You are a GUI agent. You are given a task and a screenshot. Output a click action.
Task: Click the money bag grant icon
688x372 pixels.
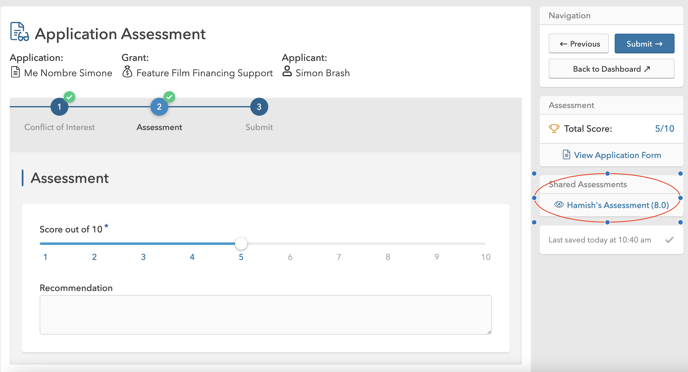tap(127, 72)
